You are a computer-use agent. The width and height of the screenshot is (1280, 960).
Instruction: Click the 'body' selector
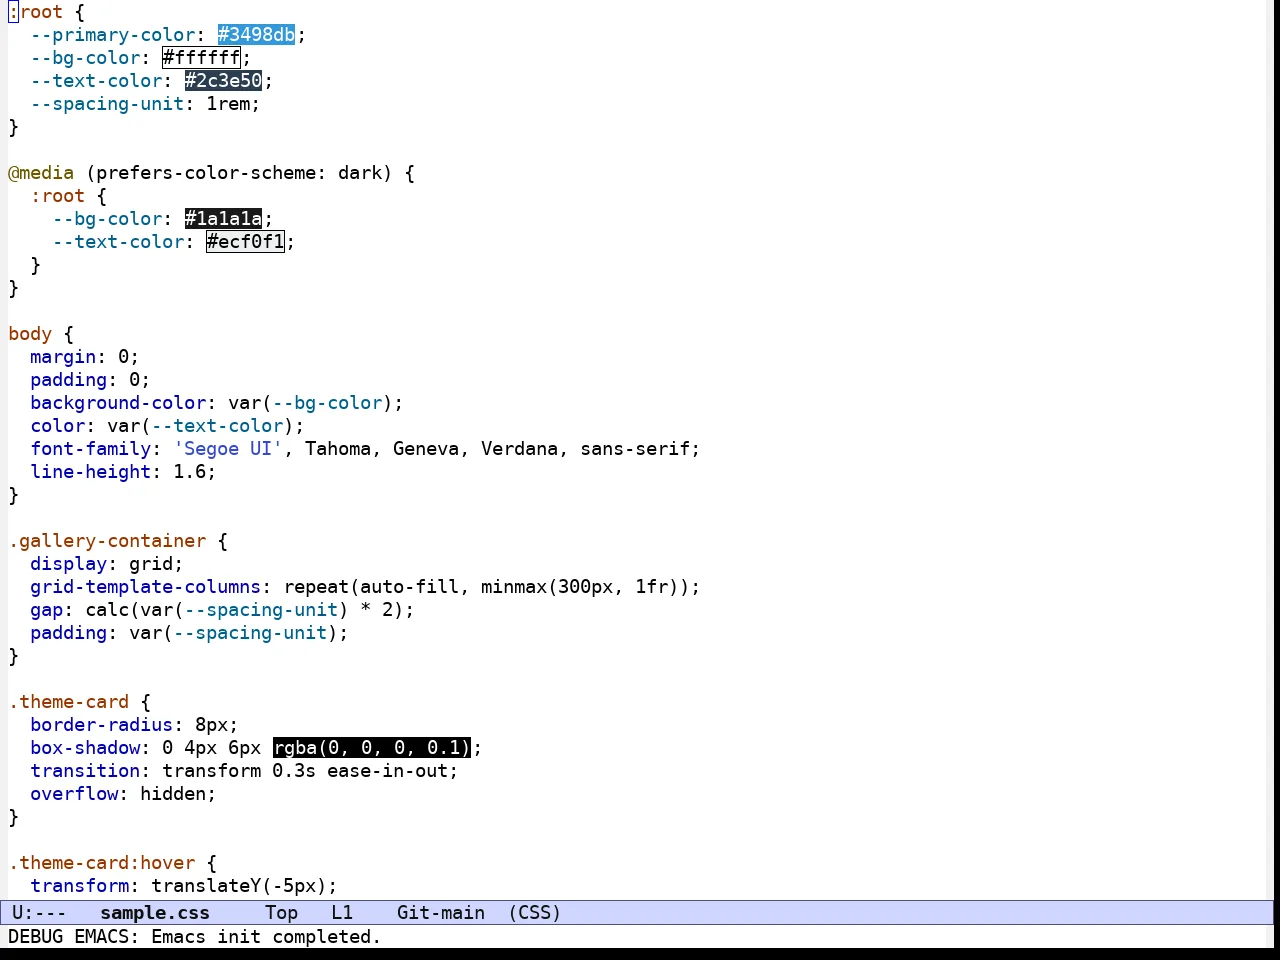(30, 334)
